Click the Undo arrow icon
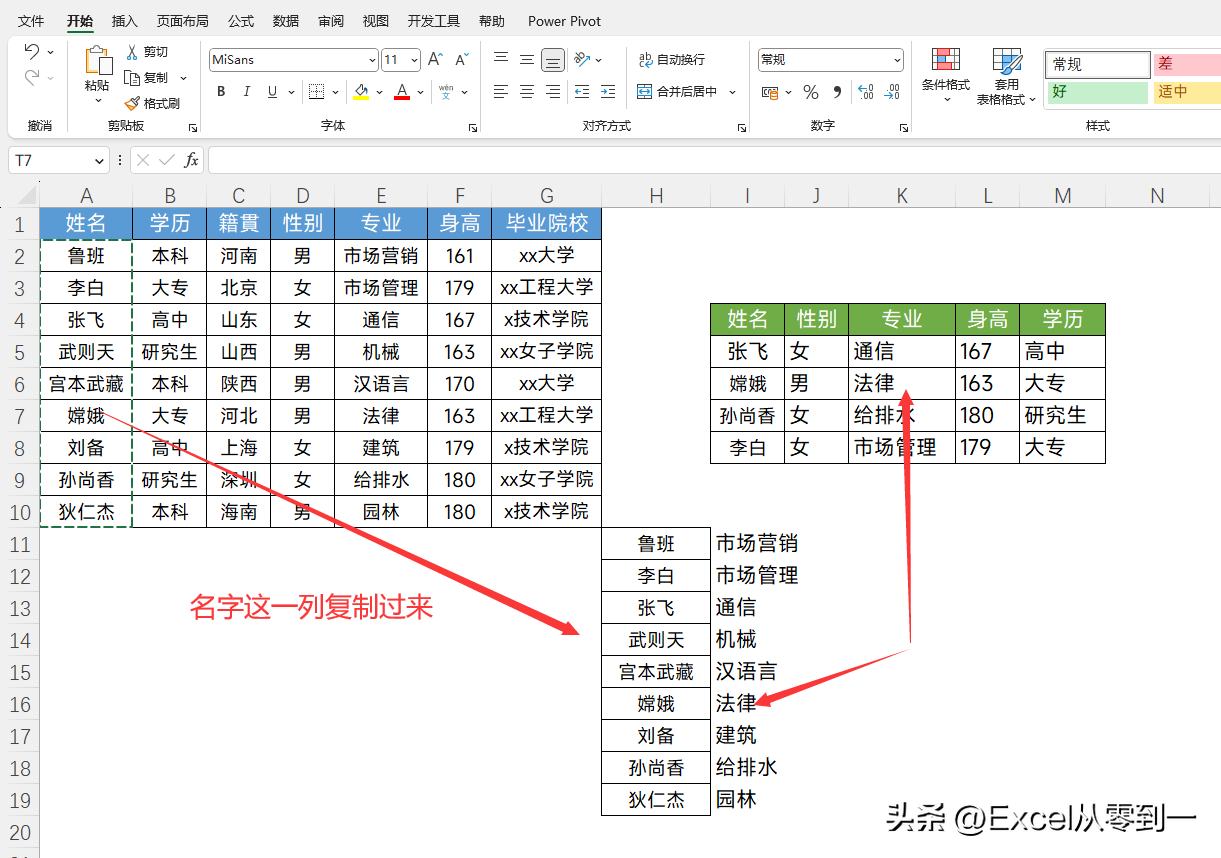Image resolution: width=1221 pixels, height=858 pixels. (31, 52)
